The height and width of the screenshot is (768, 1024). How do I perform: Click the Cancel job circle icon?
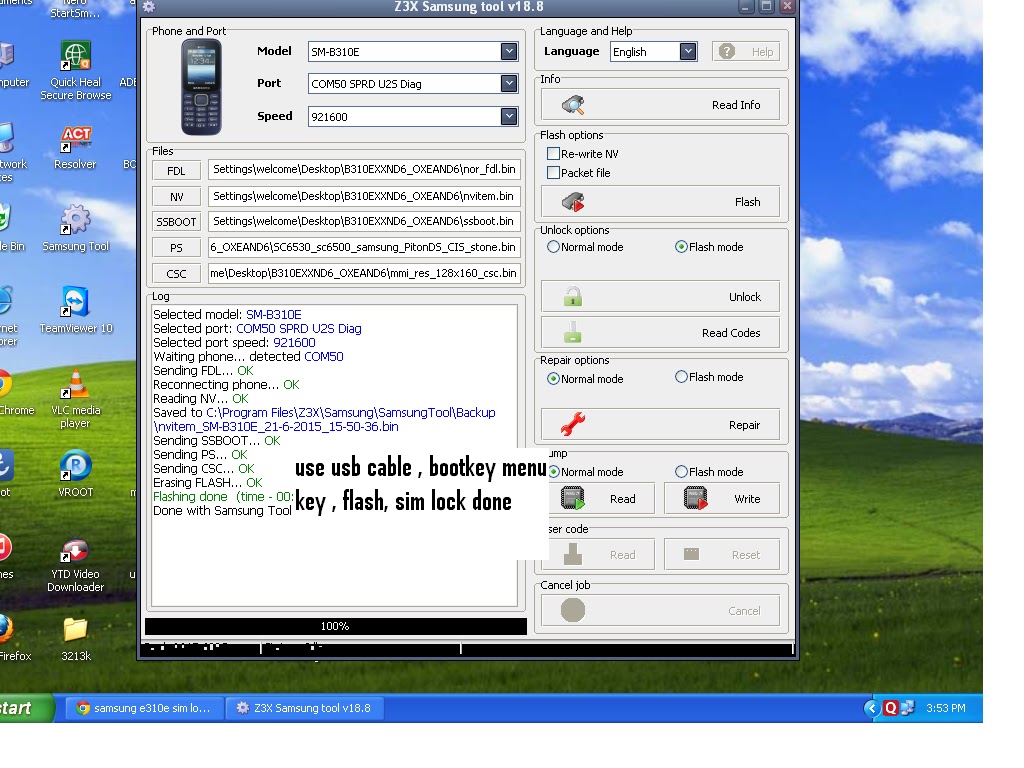click(573, 610)
